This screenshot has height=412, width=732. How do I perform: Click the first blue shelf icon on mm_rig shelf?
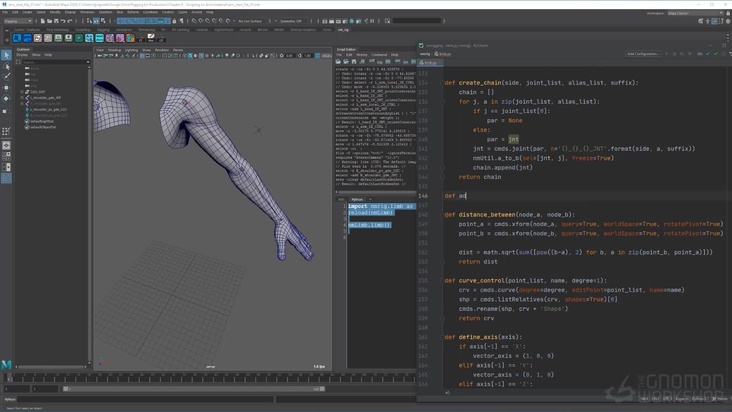[17, 38]
